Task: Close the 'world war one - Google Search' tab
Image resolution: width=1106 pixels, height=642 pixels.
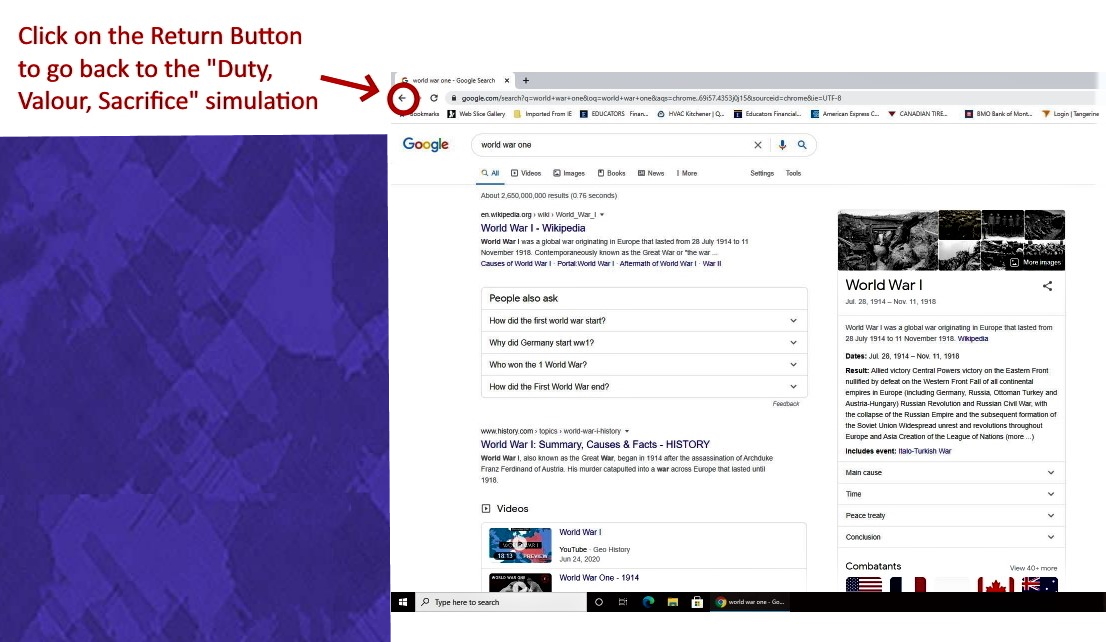Action: click(506, 80)
